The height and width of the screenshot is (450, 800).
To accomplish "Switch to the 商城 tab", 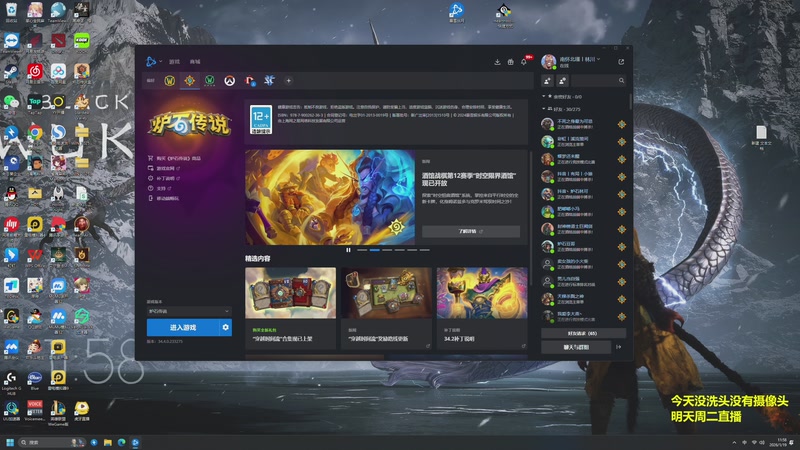I will pyautogui.click(x=195, y=62).
